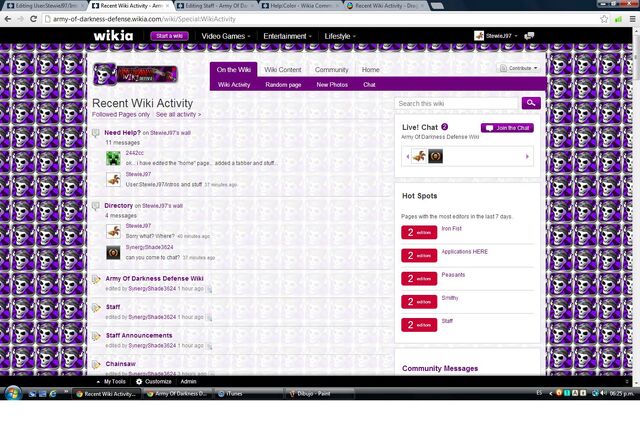640x427 pixels.
Task: Select On the Wiki tab
Action: coord(233,69)
